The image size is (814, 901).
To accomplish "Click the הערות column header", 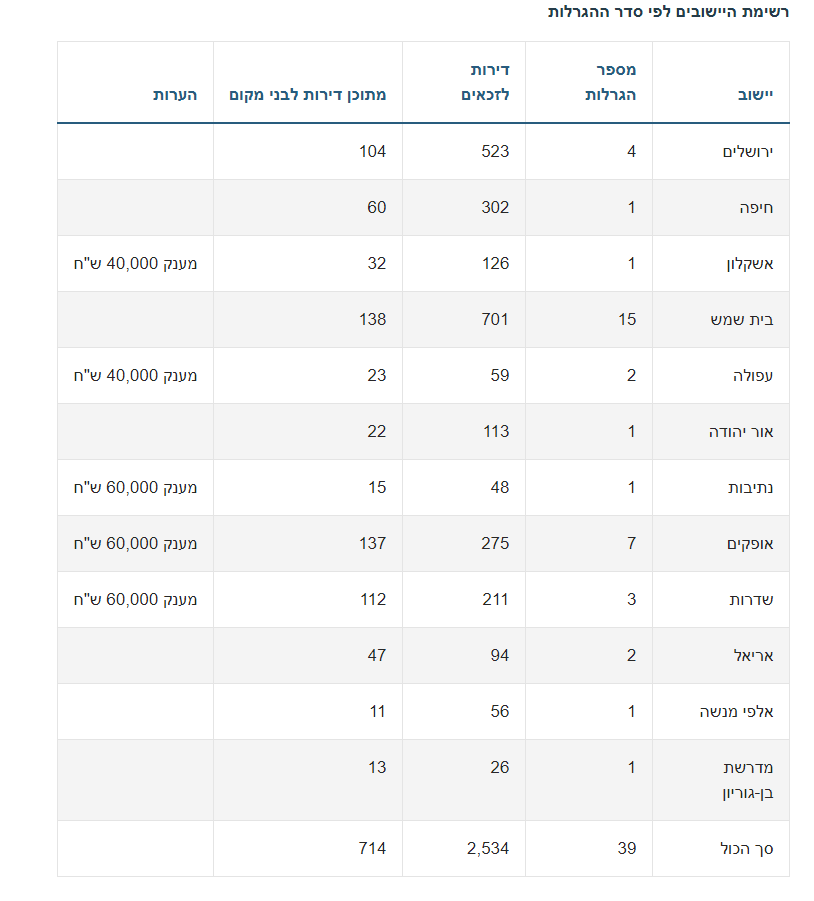I will point(175,95).
